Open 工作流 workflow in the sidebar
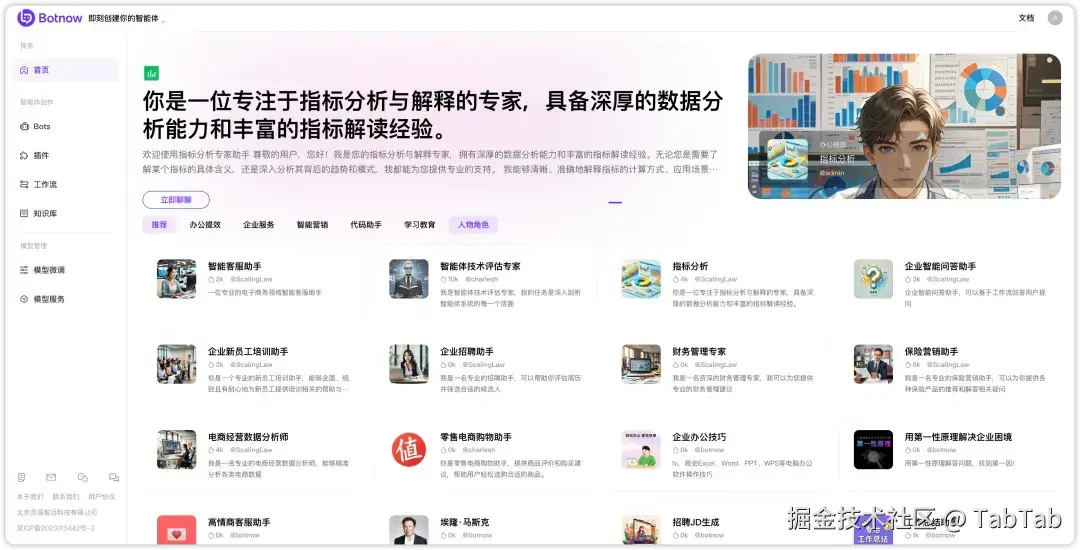Screen dimensions: 1080x550 click(x=65, y=184)
